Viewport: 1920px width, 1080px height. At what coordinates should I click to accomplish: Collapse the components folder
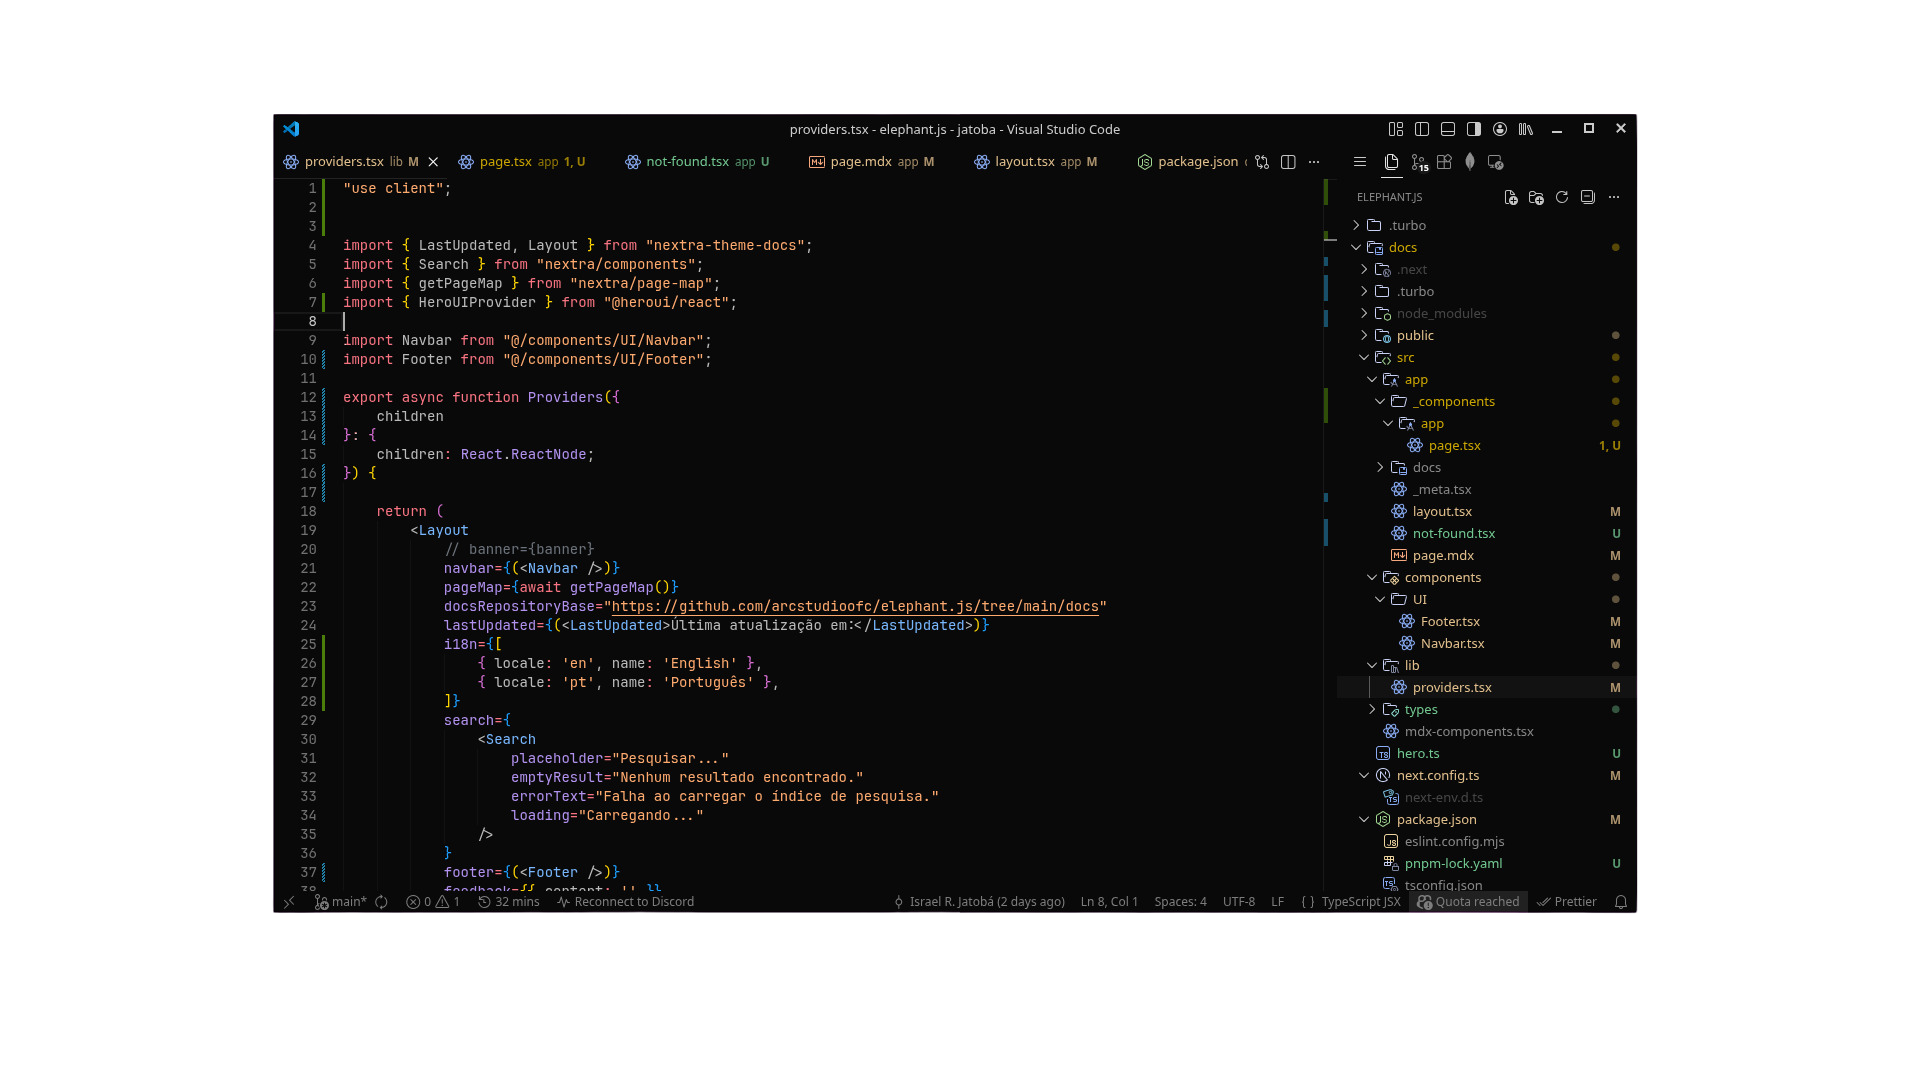click(x=1442, y=577)
